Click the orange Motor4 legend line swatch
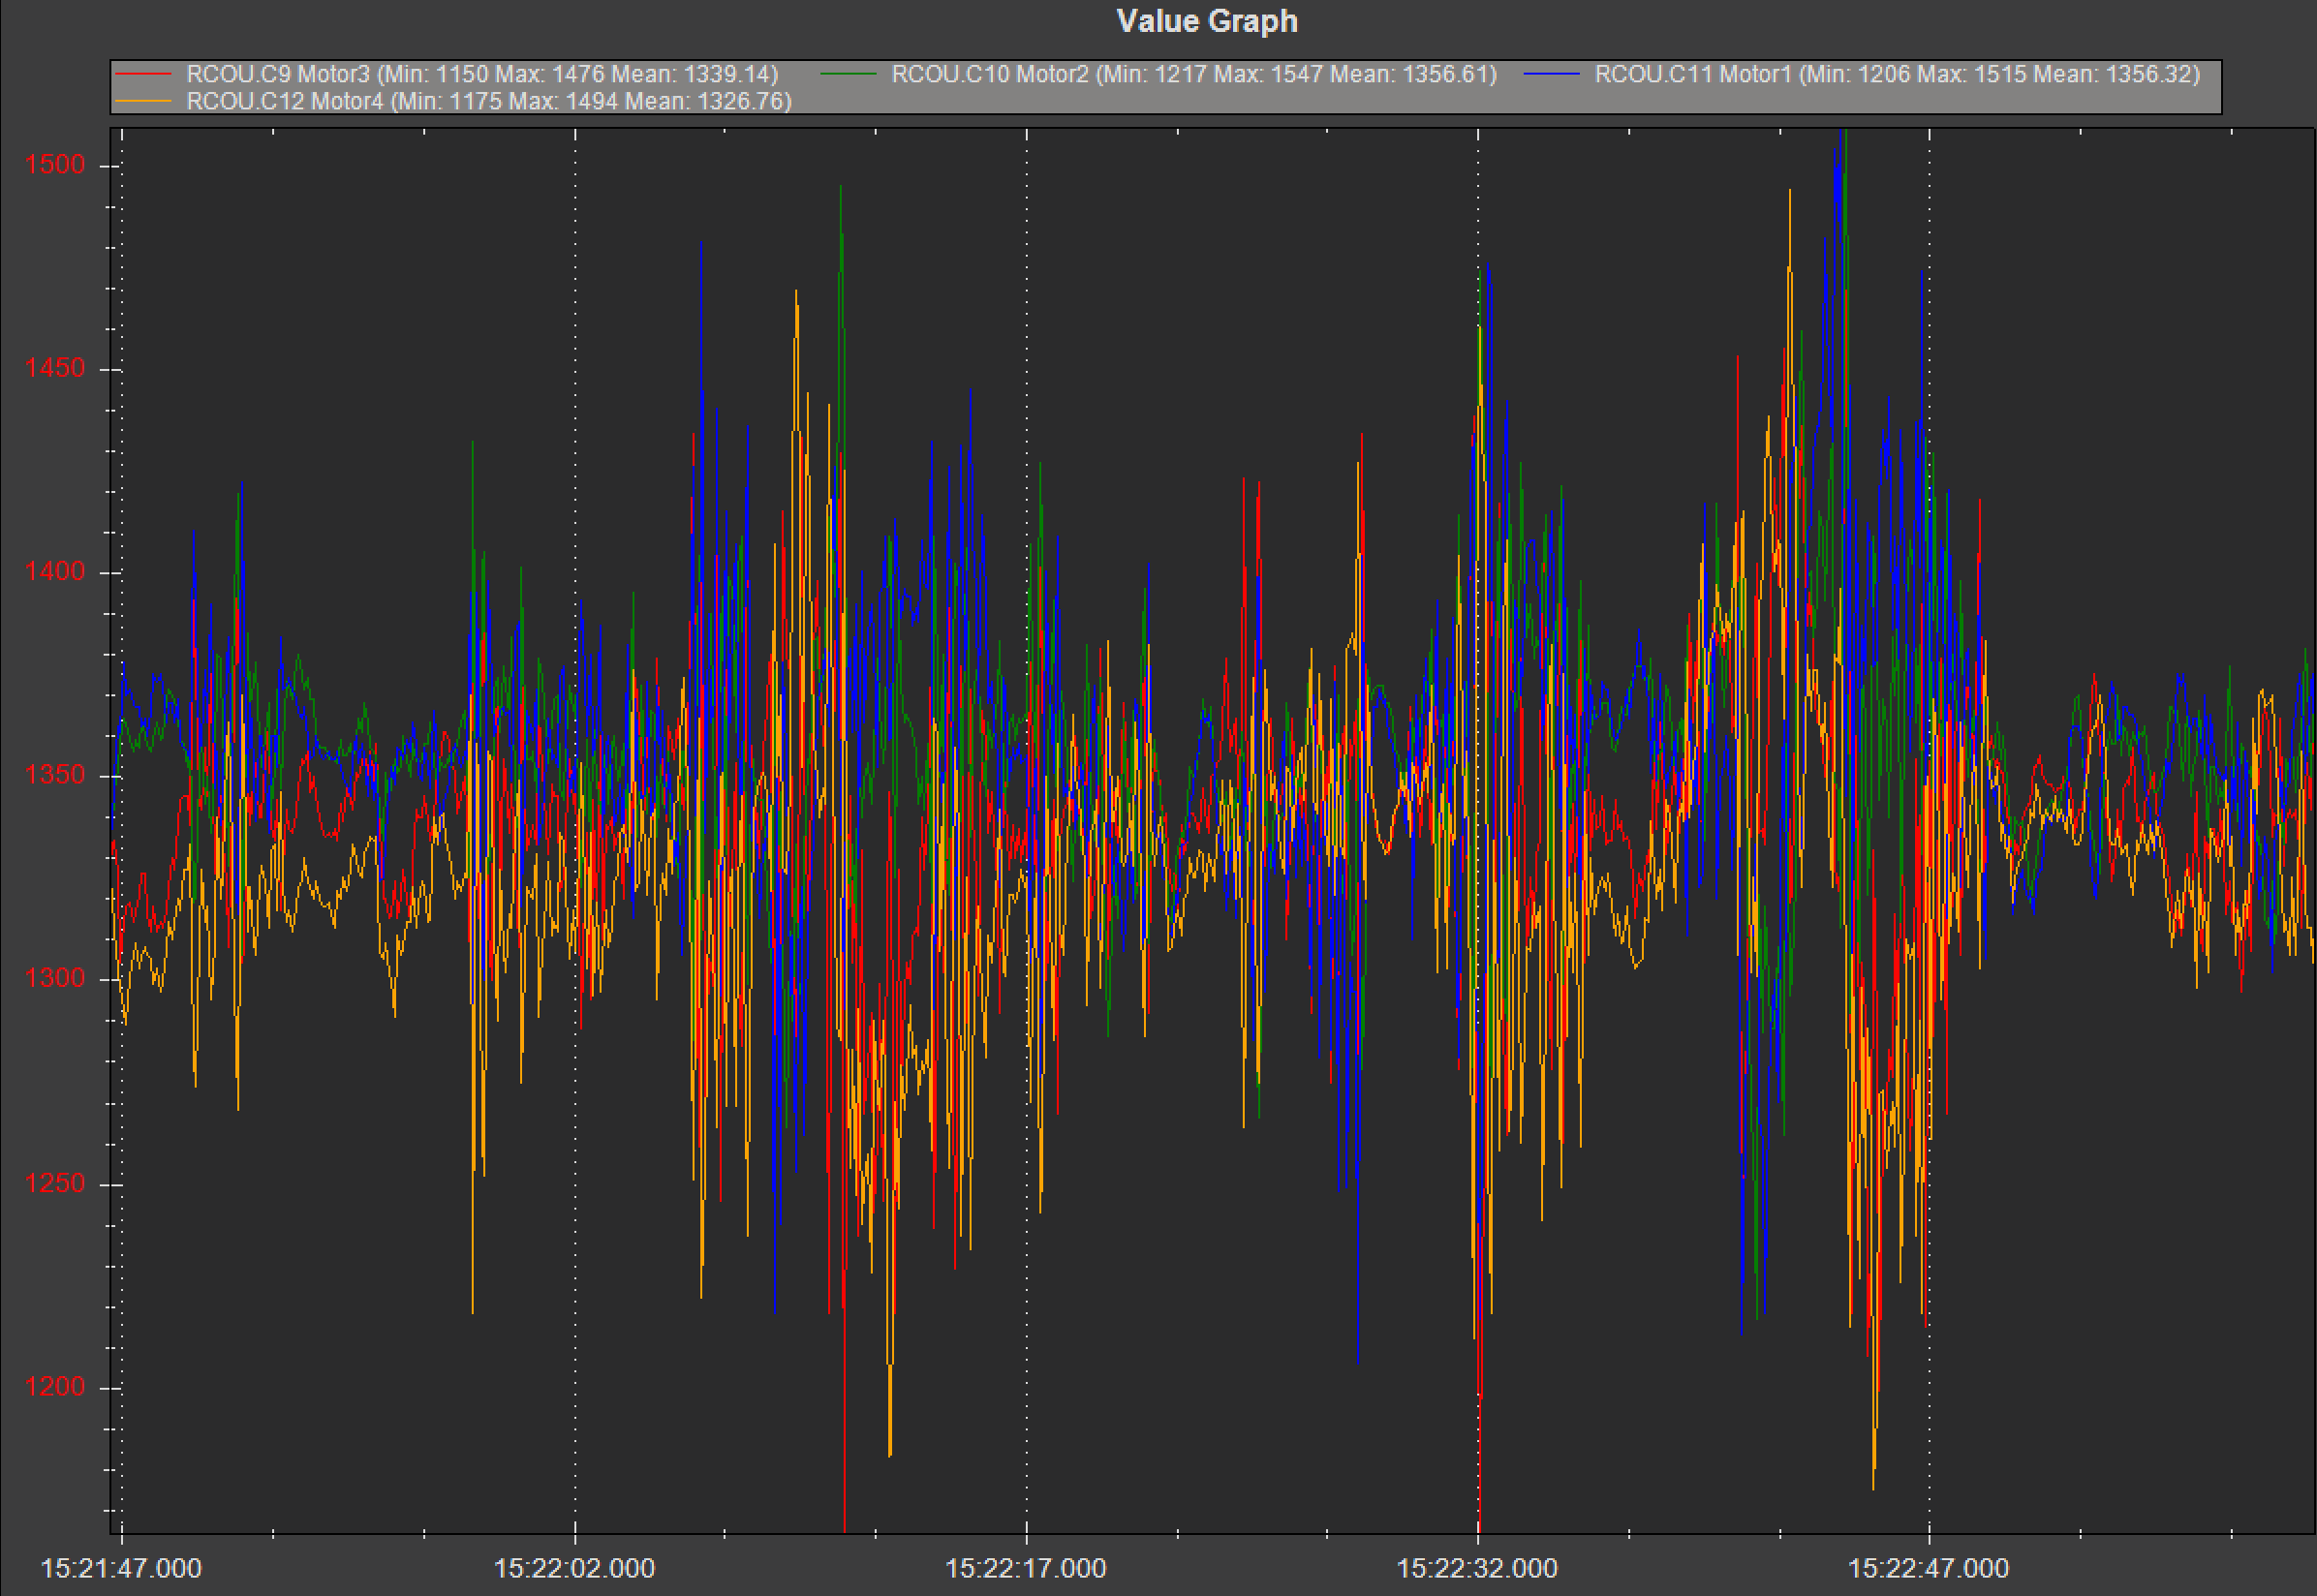 tap(143, 101)
